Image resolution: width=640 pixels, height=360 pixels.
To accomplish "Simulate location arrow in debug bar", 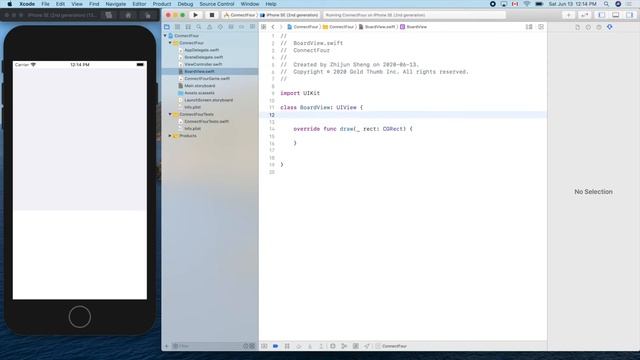I will pos(367,346).
